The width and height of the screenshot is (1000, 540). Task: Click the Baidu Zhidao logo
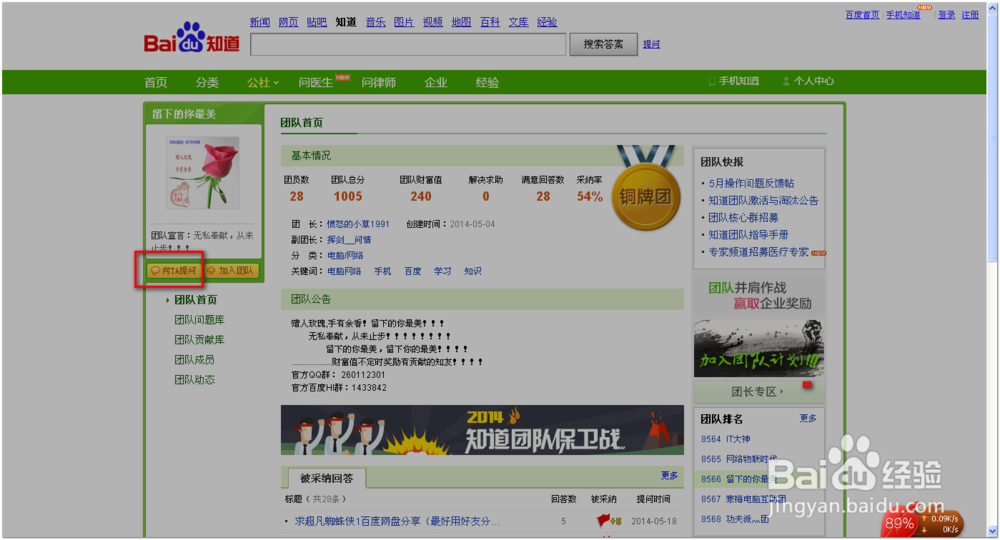coord(191,39)
